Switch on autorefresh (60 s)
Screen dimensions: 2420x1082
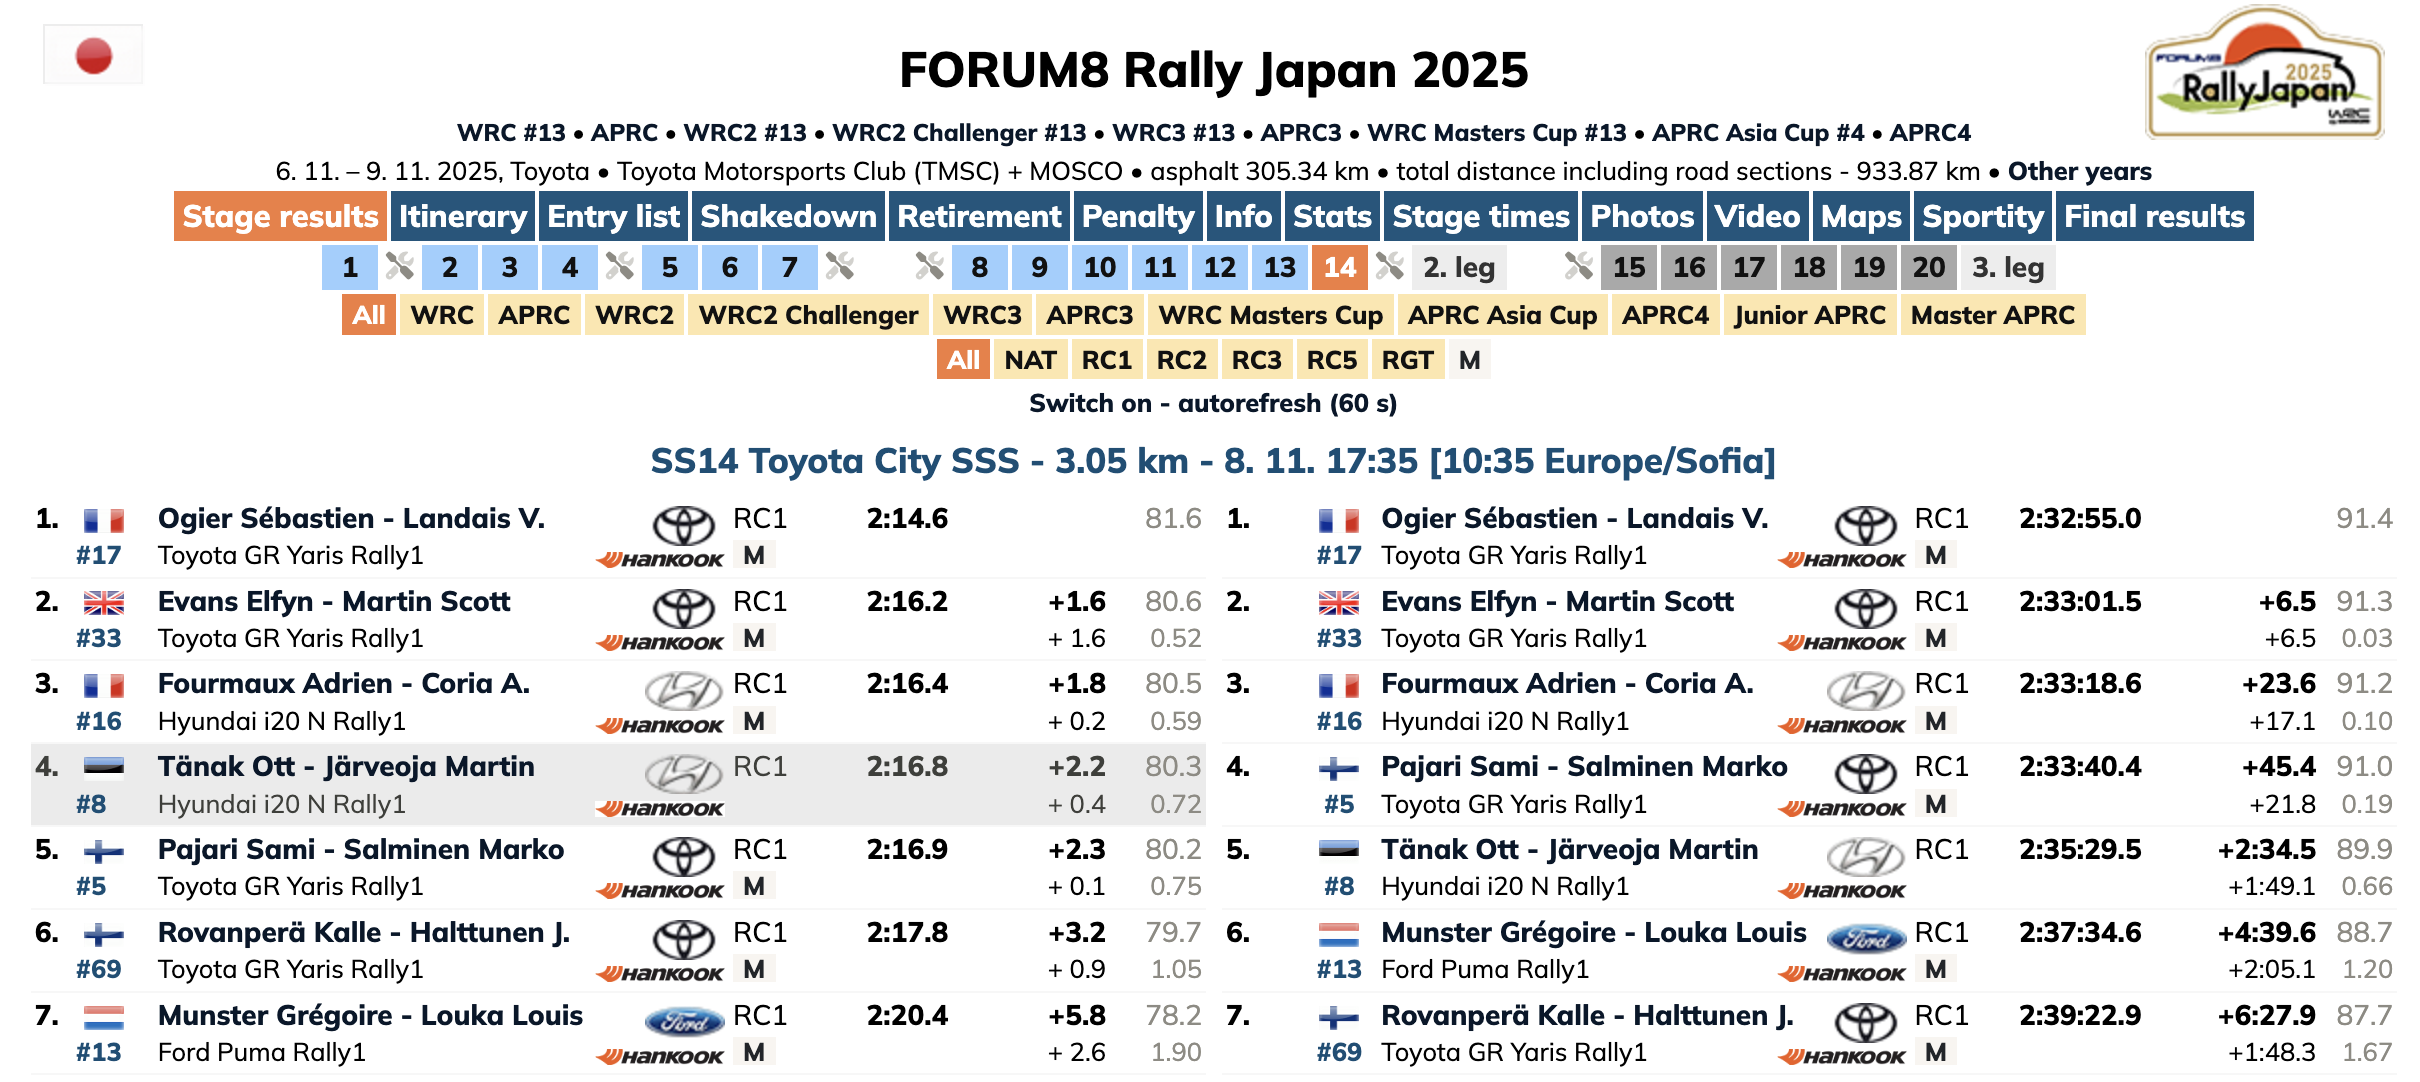[x=1213, y=403]
